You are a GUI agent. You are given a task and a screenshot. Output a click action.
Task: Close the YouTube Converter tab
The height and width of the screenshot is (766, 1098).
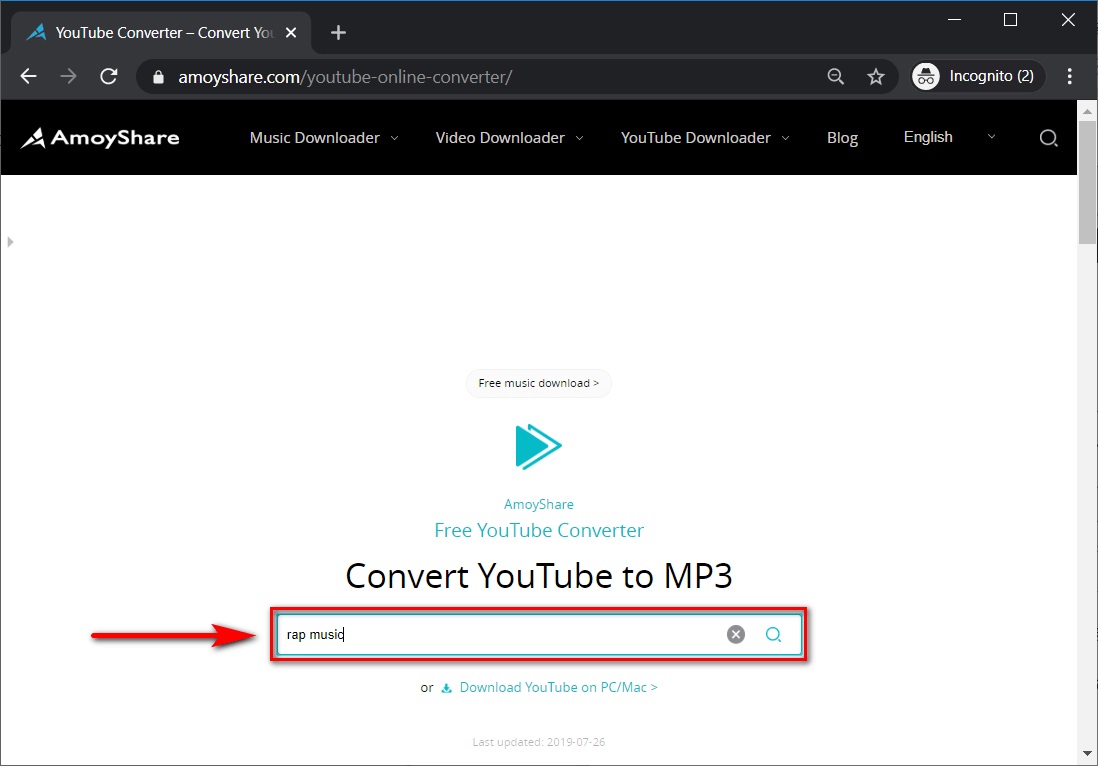pyautogui.click(x=291, y=32)
